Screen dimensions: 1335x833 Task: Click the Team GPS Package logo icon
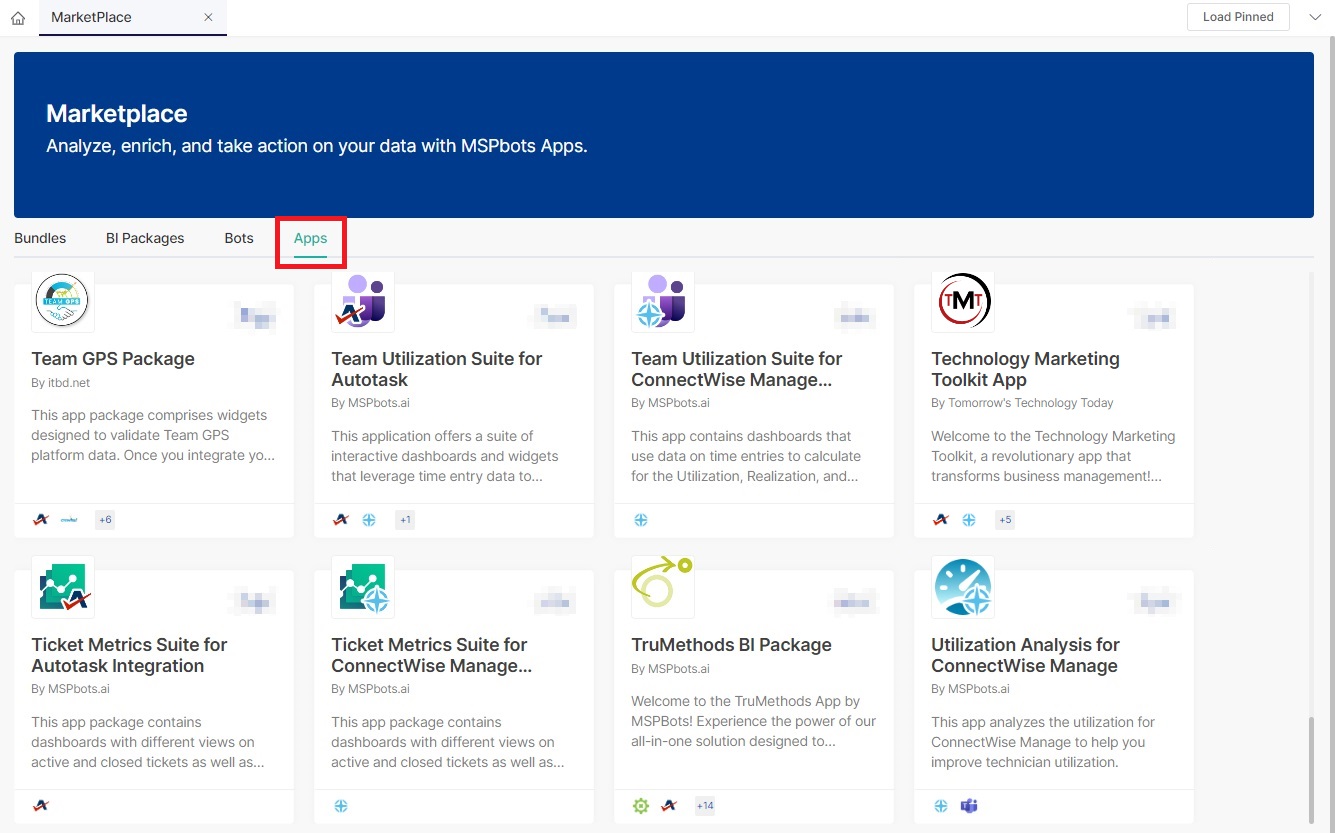63,301
